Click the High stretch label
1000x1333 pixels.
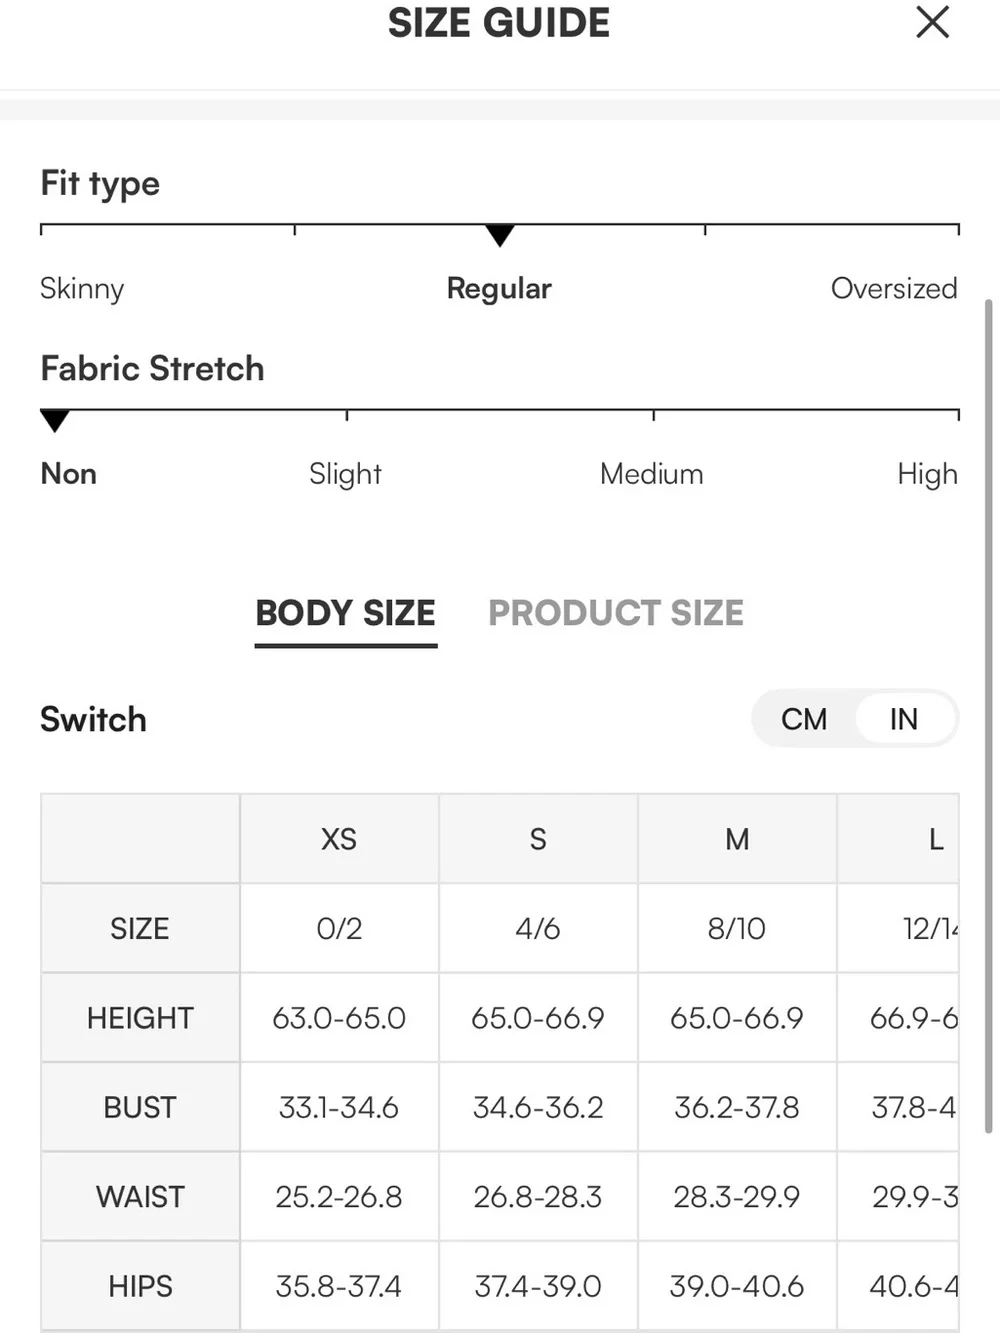pos(927,474)
